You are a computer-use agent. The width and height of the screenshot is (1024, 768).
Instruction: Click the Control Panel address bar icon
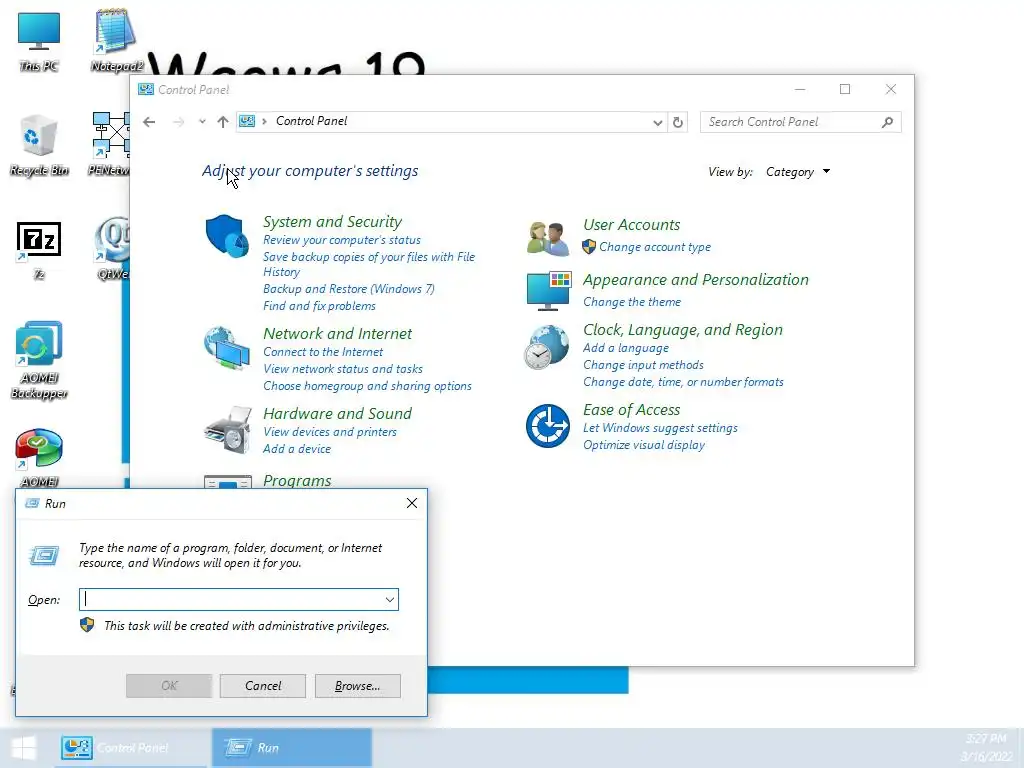[247, 121]
